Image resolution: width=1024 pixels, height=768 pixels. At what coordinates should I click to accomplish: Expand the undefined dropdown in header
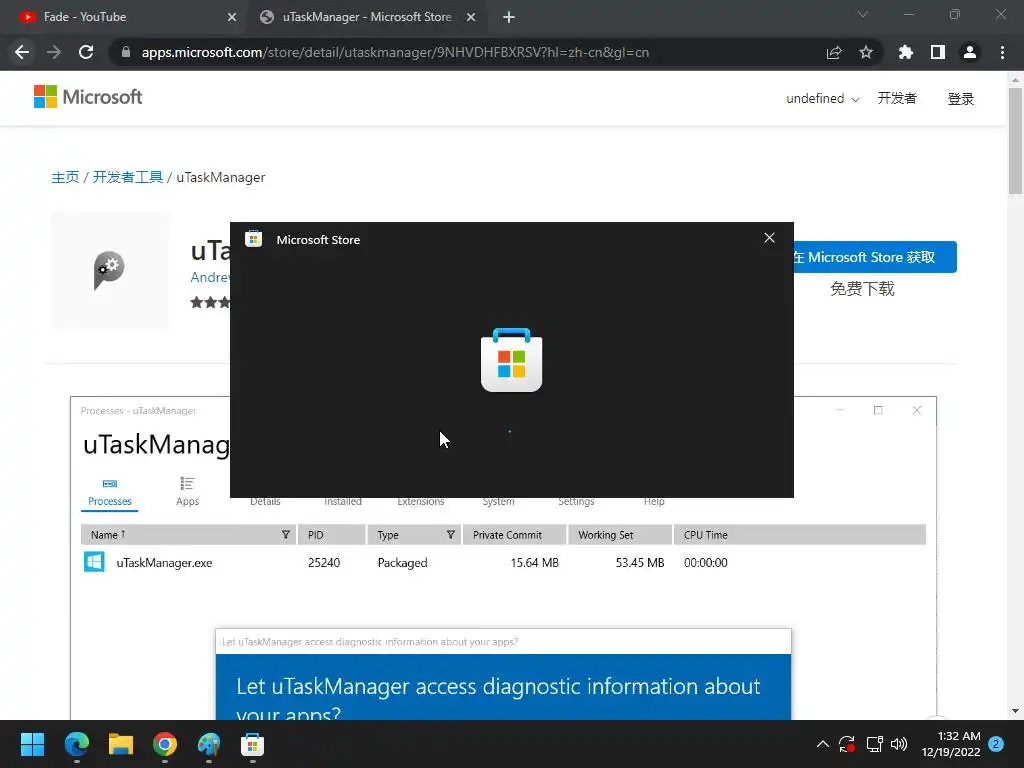click(823, 99)
